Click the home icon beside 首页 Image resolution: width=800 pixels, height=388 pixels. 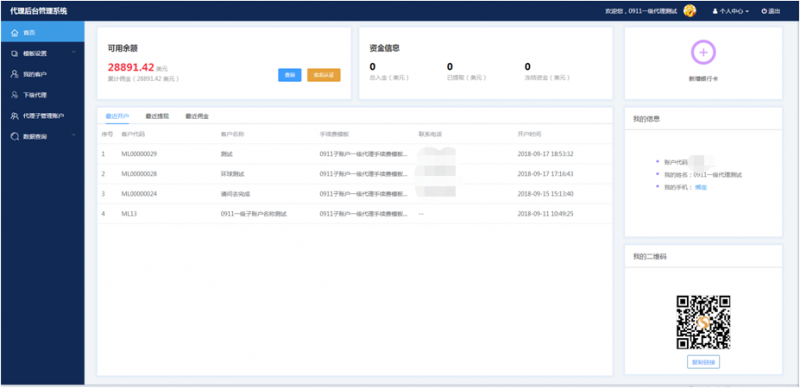point(14,33)
